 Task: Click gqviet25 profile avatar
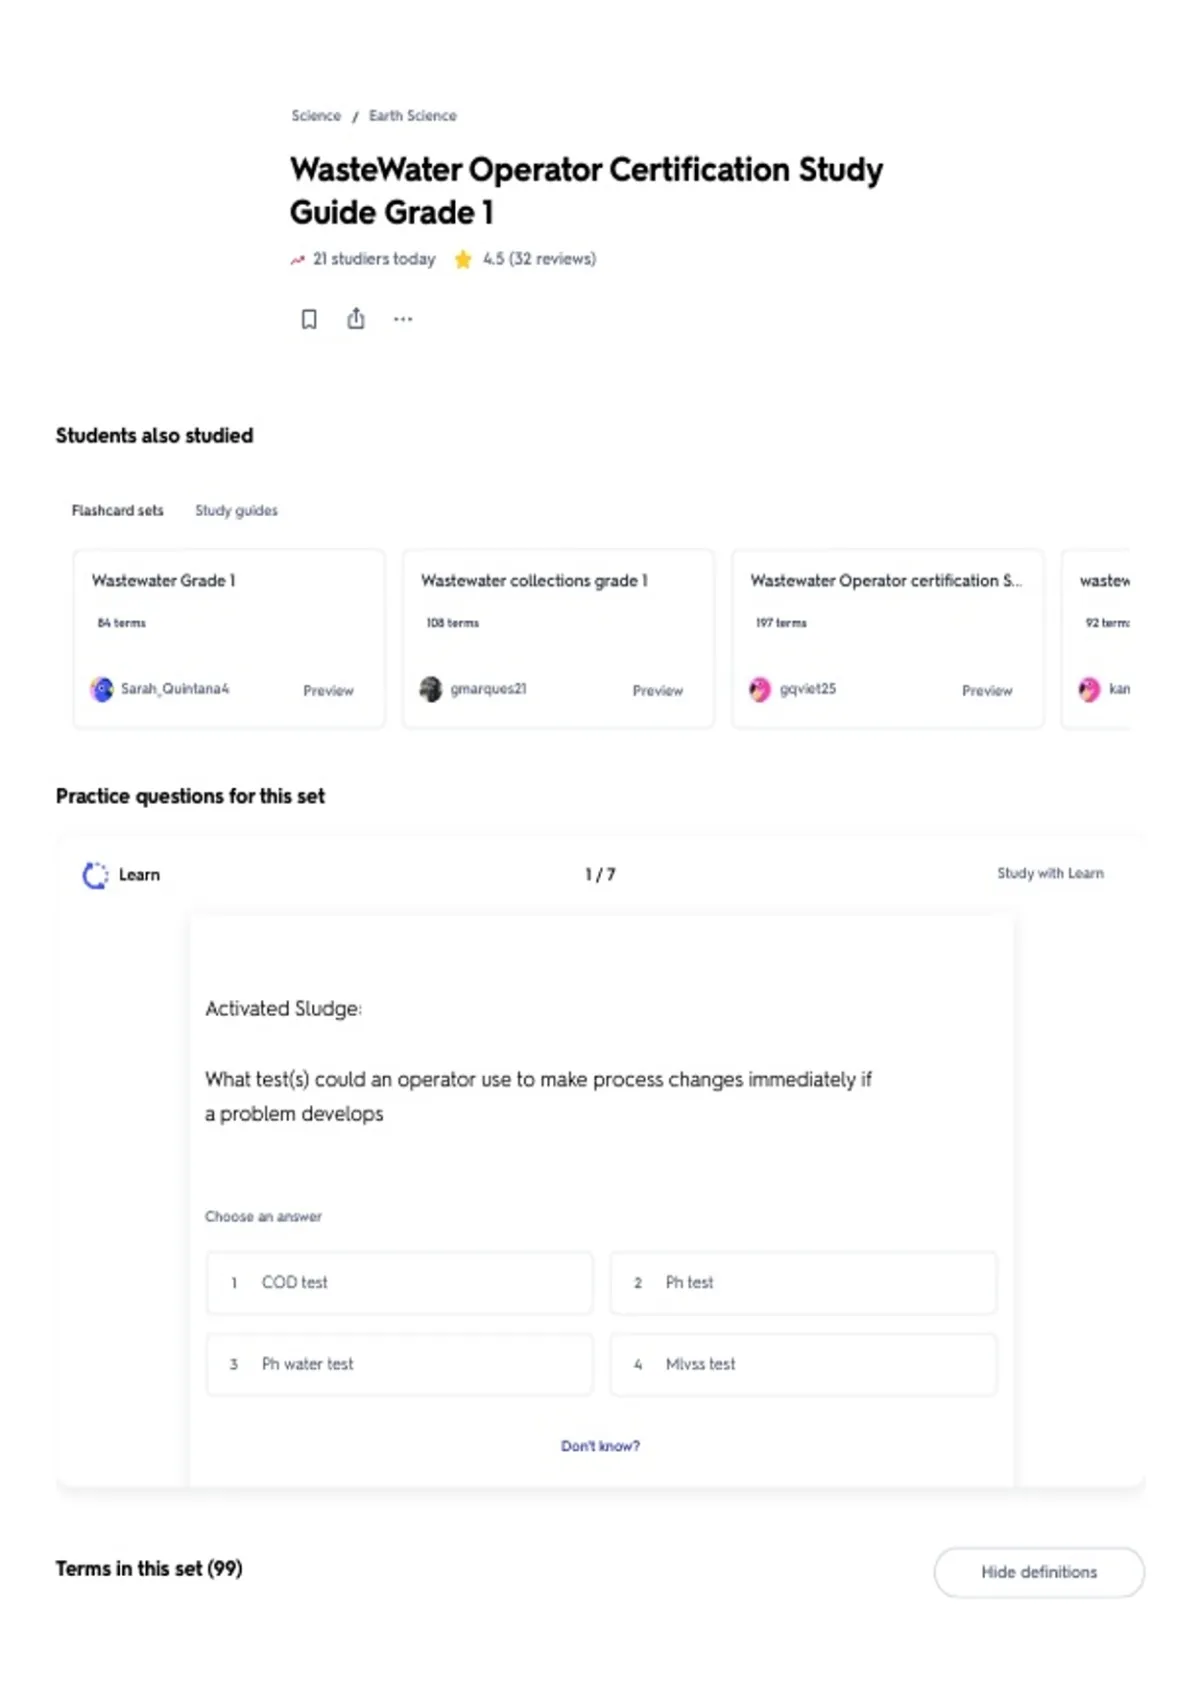pyautogui.click(x=760, y=689)
